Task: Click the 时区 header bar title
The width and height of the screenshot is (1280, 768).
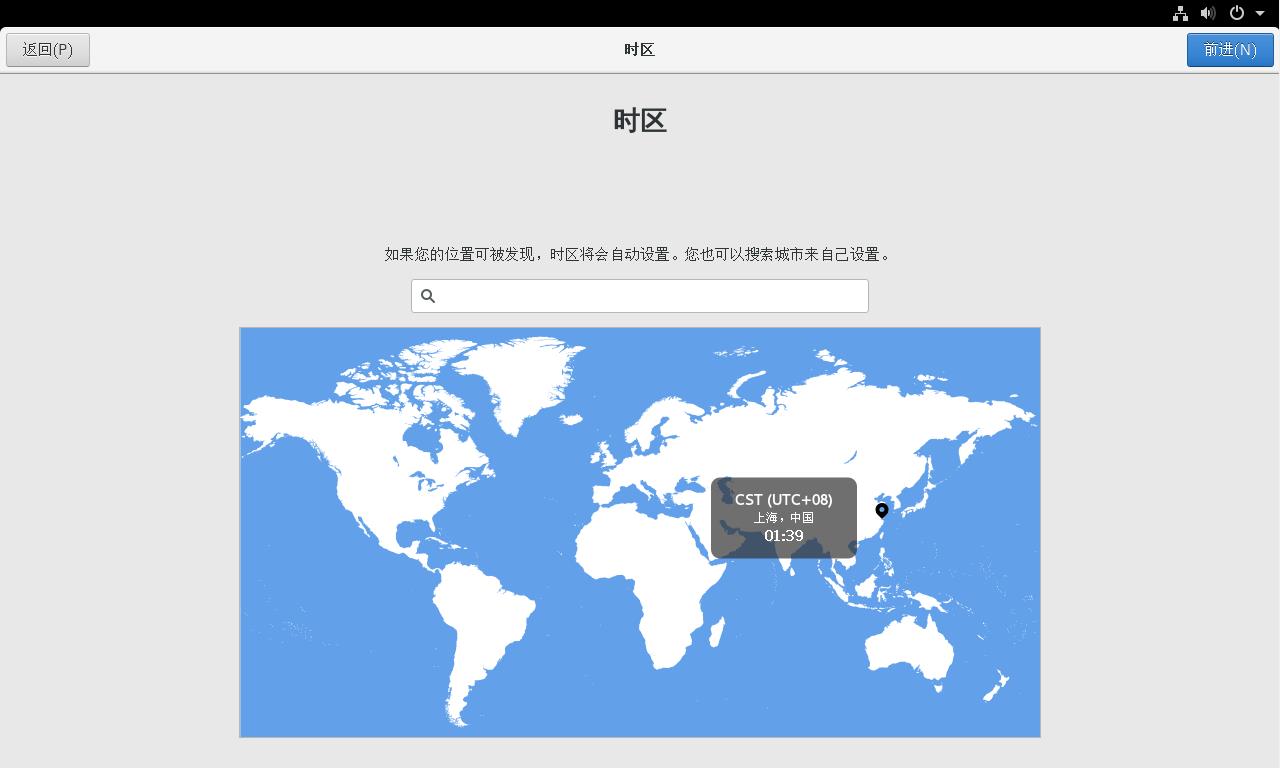Action: pos(639,50)
